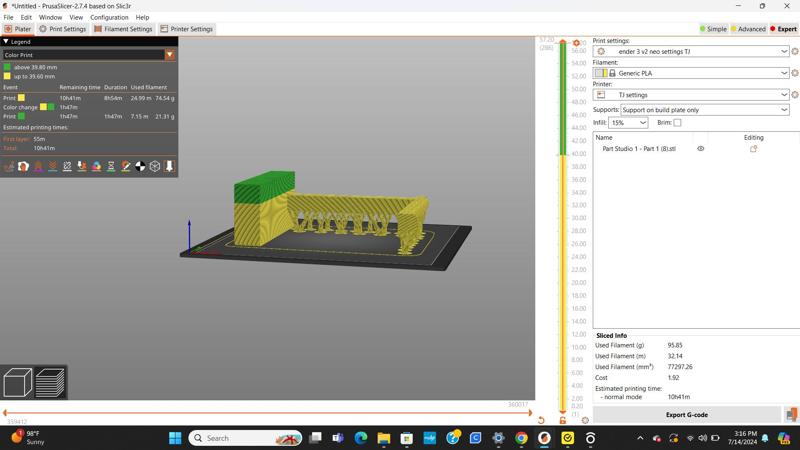Open Google Chrome from the taskbar

(521, 438)
